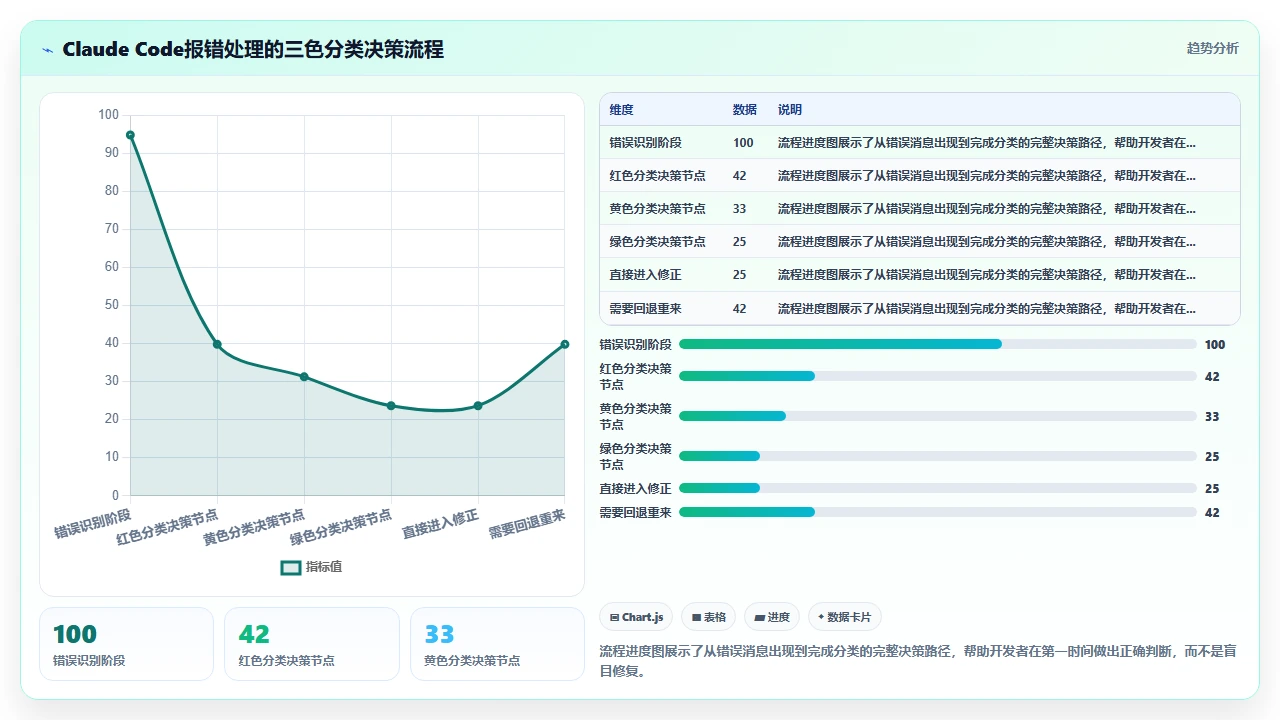1280x720 pixels.
Task: Click the 需要回退重来 progress bar
Action: [x=937, y=512]
